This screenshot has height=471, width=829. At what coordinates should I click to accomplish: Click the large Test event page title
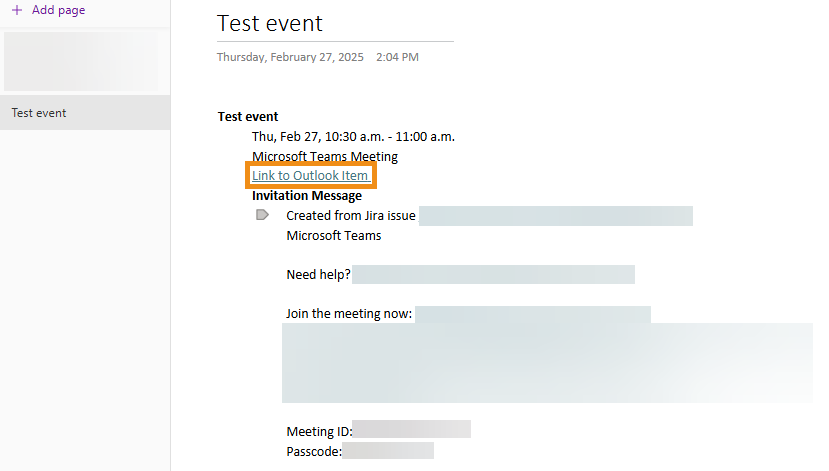coord(270,23)
